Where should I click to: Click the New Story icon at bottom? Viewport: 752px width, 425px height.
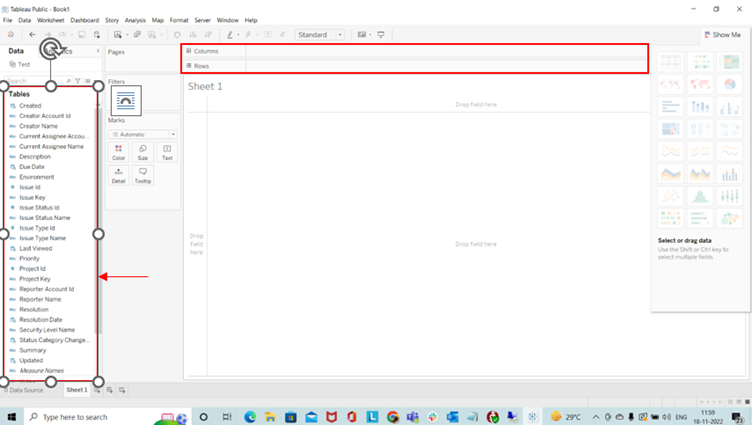[122, 390]
